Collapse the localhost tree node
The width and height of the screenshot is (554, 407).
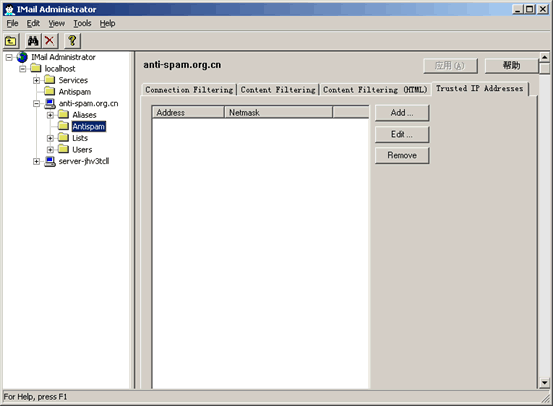point(23,69)
